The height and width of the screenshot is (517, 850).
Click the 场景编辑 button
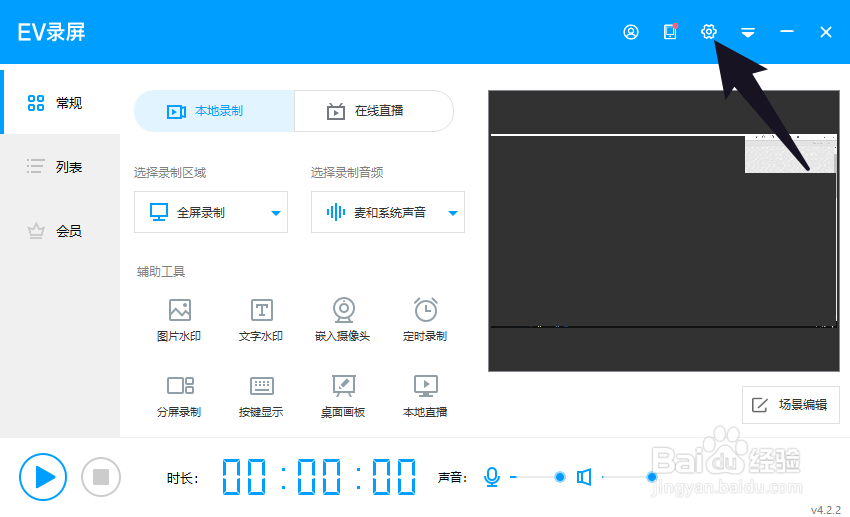[x=790, y=405]
